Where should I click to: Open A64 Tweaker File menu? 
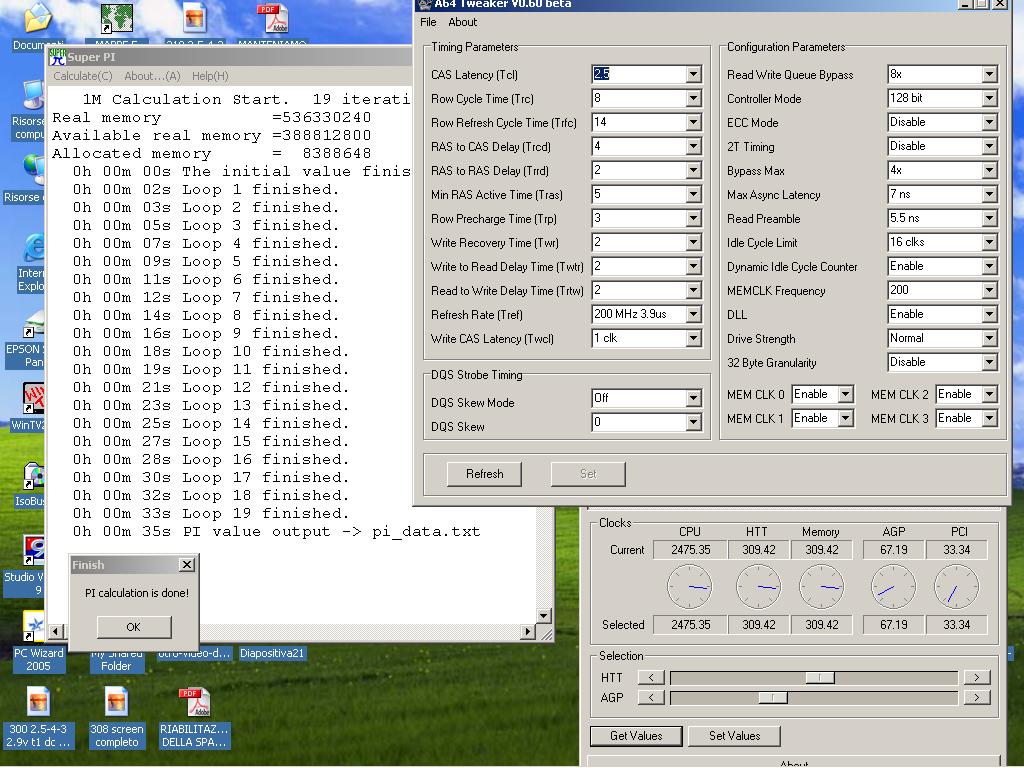point(428,22)
